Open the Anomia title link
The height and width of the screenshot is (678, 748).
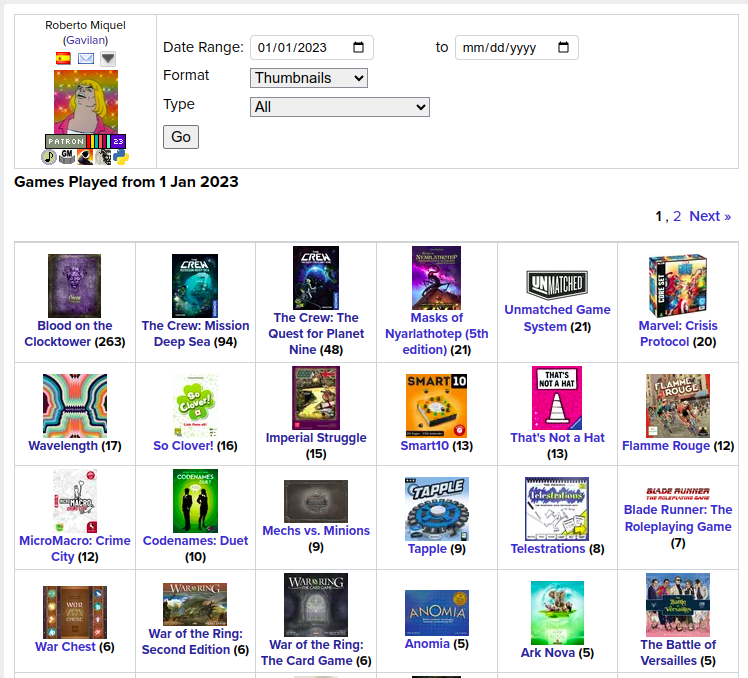click(x=427, y=644)
